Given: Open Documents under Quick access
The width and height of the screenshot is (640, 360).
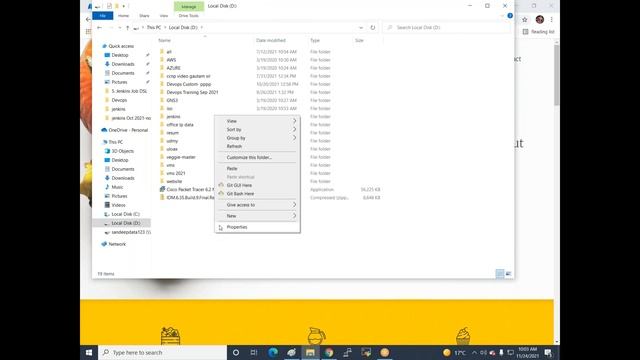Looking at the screenshot, I should coord(123,73).
